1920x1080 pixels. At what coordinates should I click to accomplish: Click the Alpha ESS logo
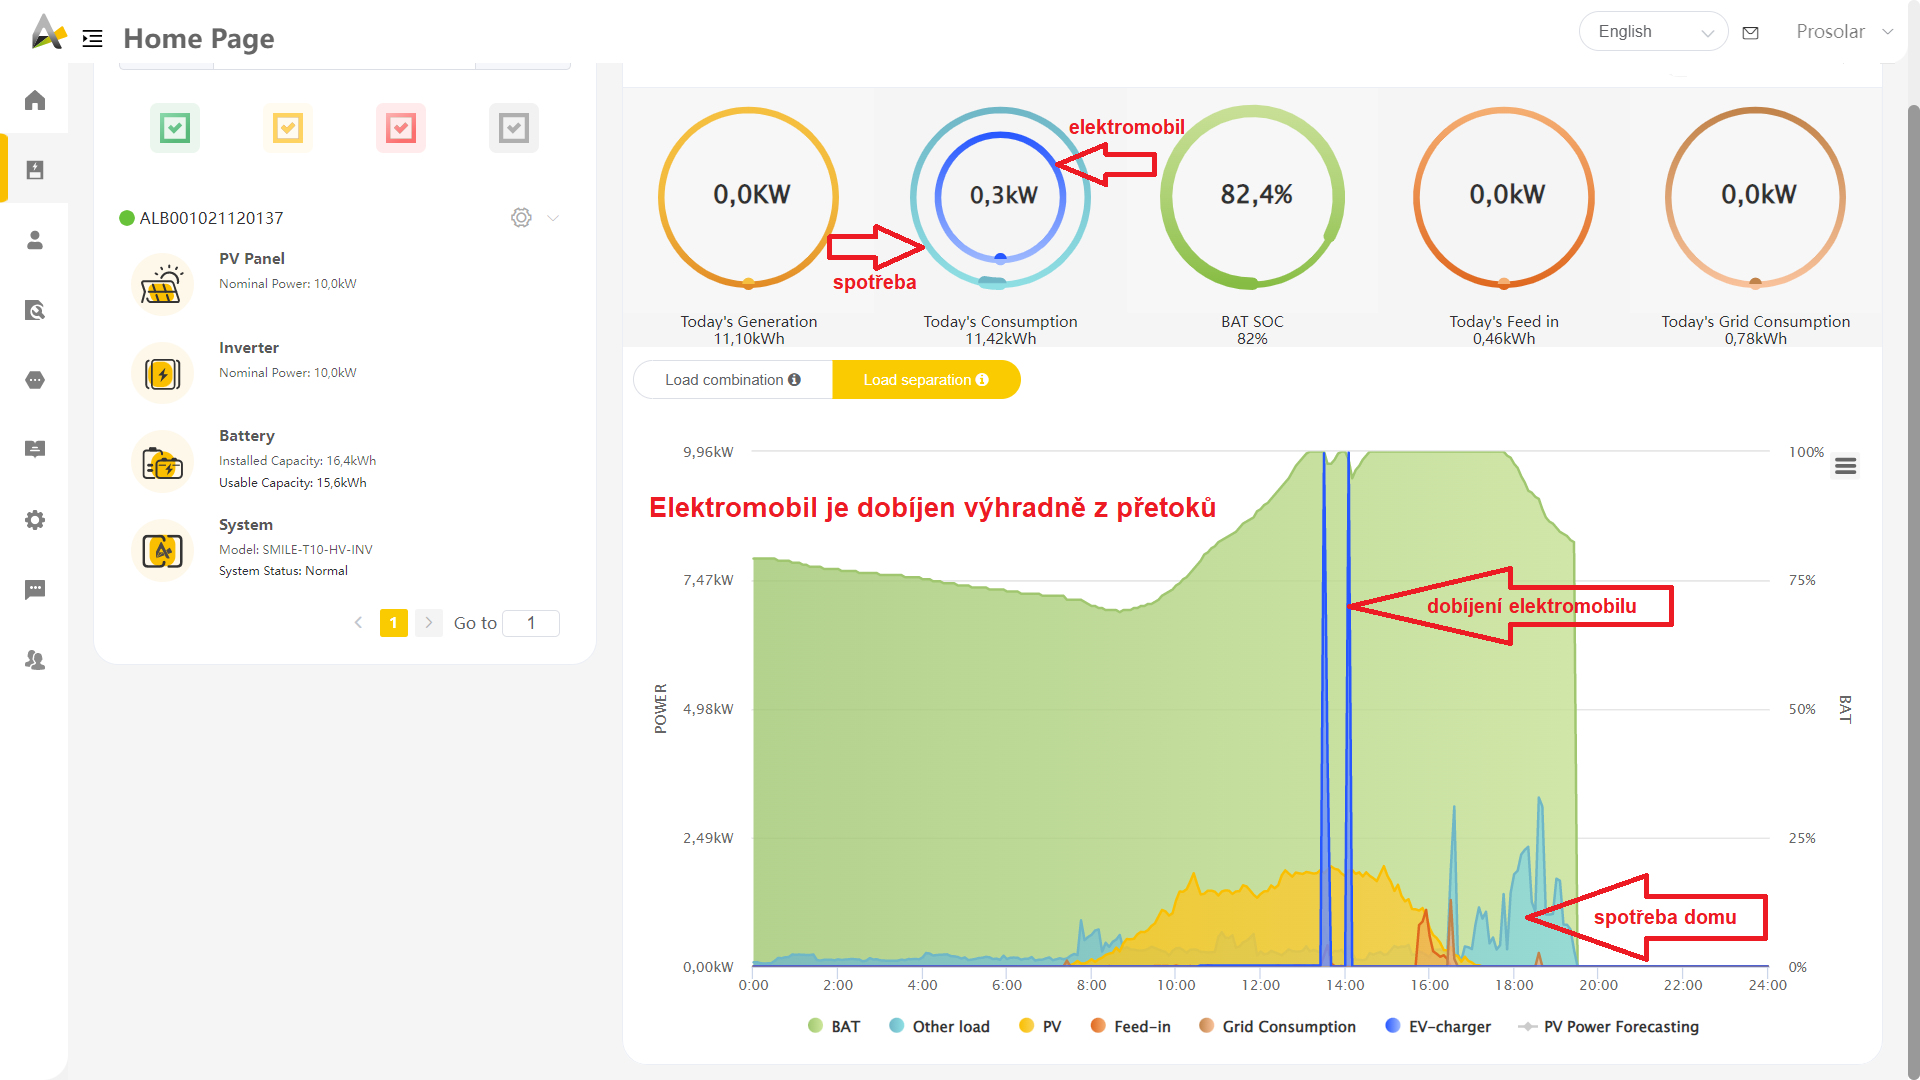[47, 32]
